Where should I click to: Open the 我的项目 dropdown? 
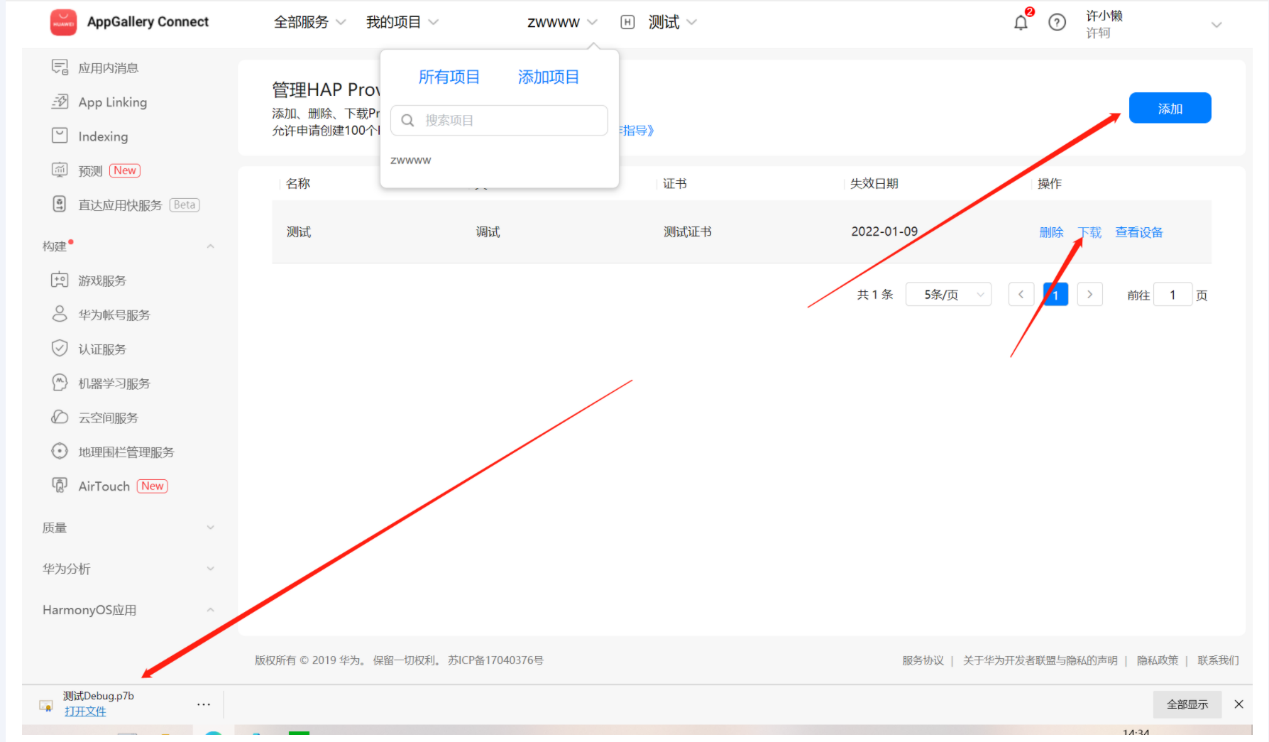tap(402, 22)
